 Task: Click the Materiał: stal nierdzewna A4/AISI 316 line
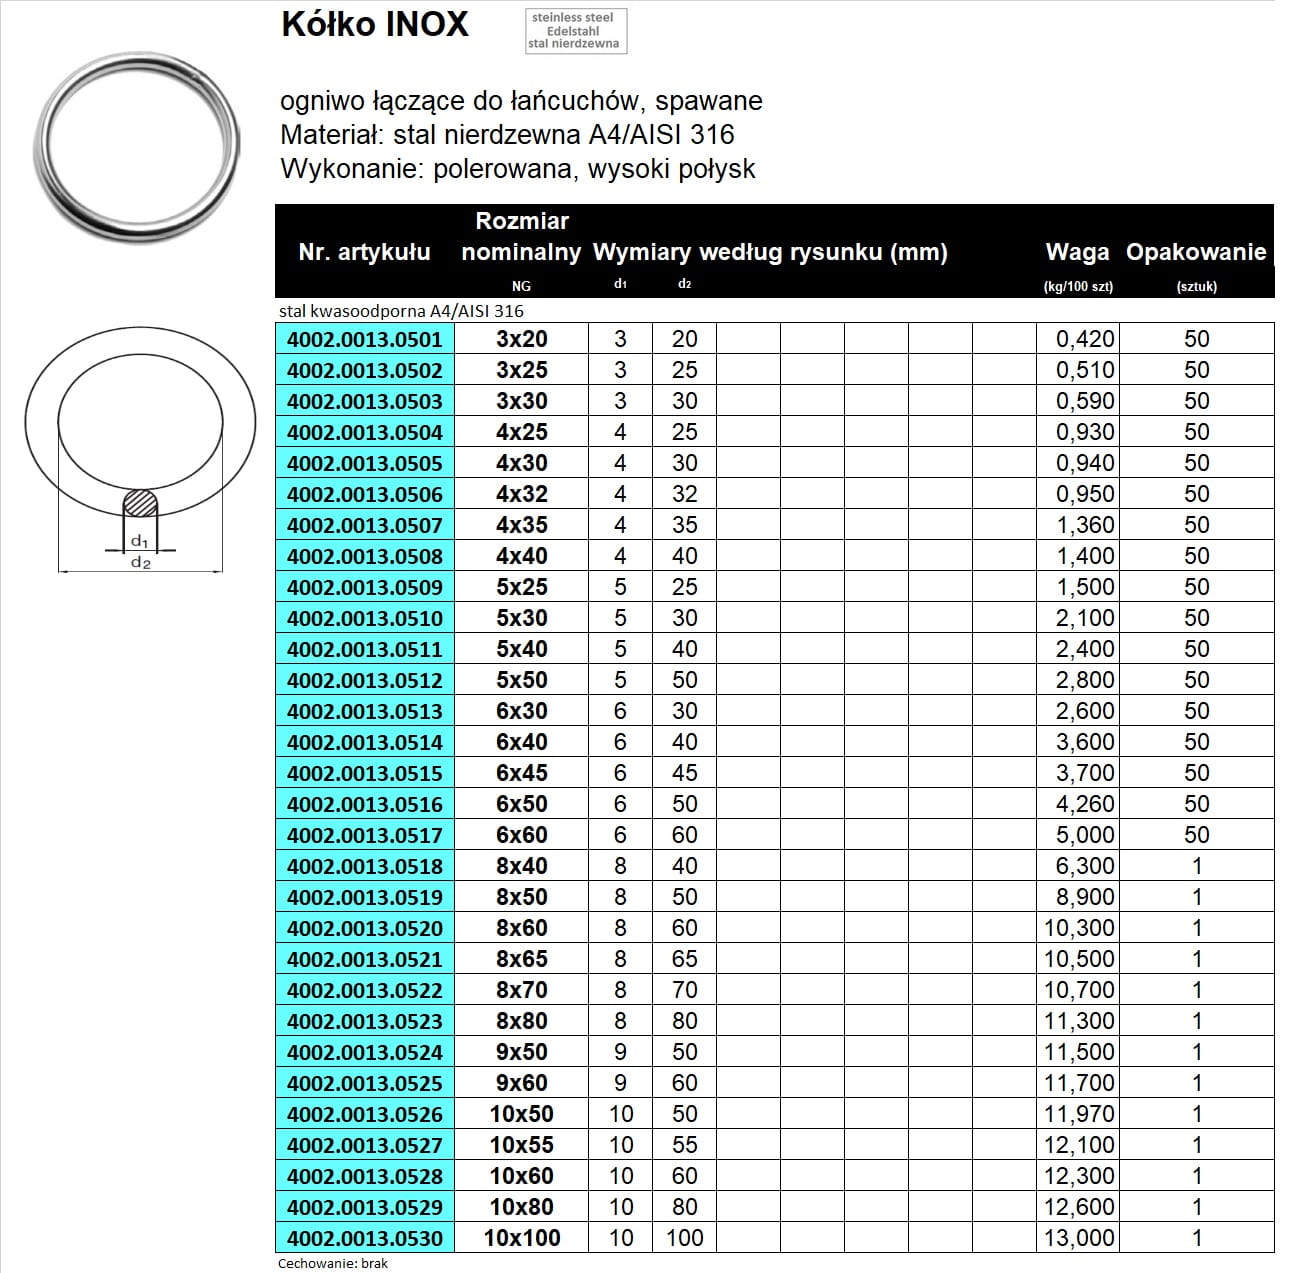[x=507, y=135]
